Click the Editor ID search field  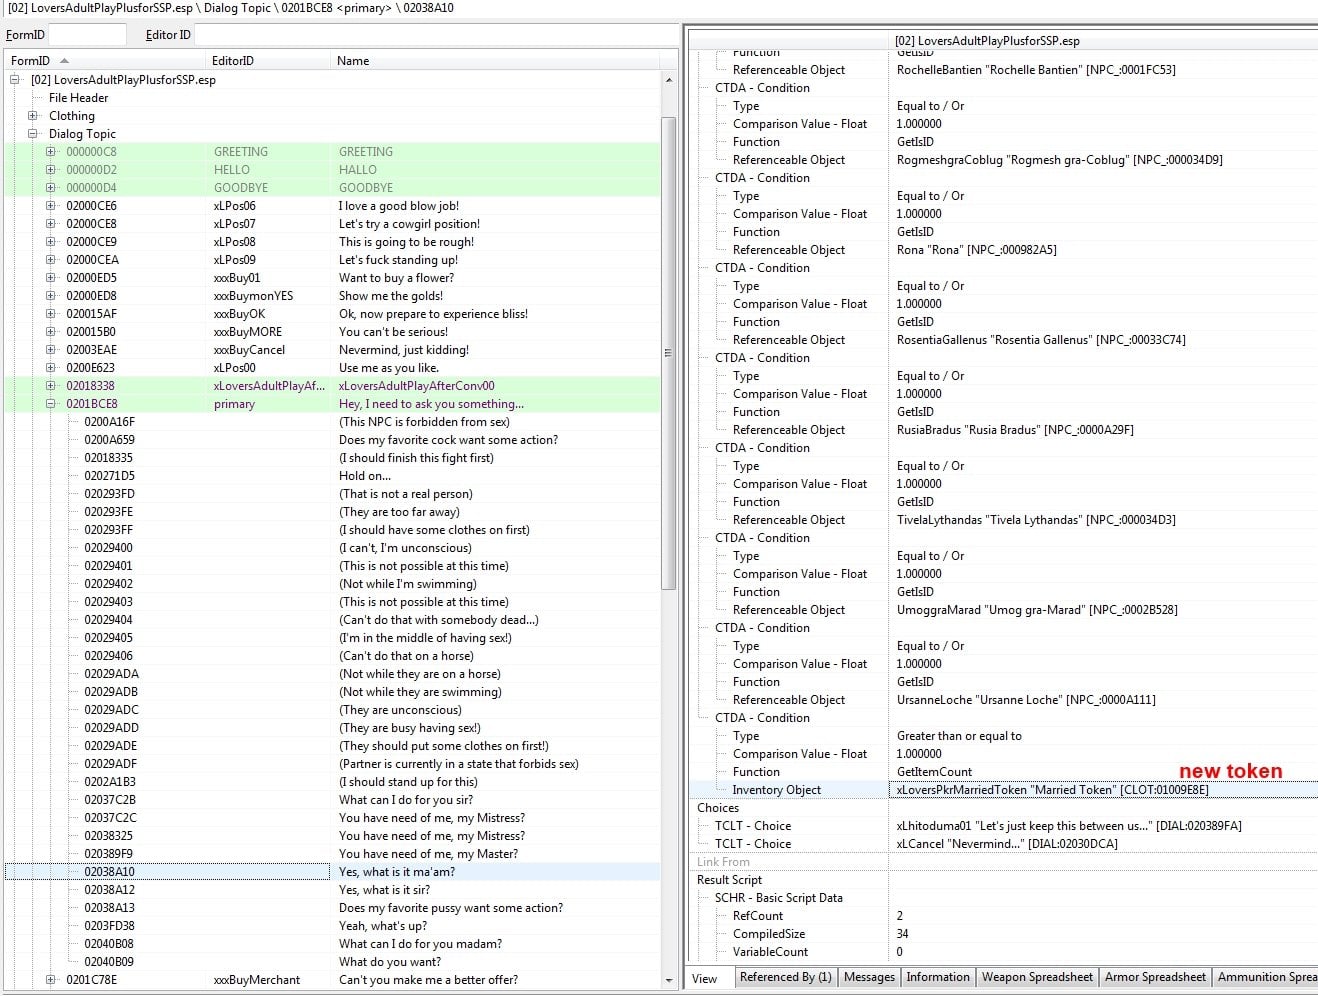[437, 35]
